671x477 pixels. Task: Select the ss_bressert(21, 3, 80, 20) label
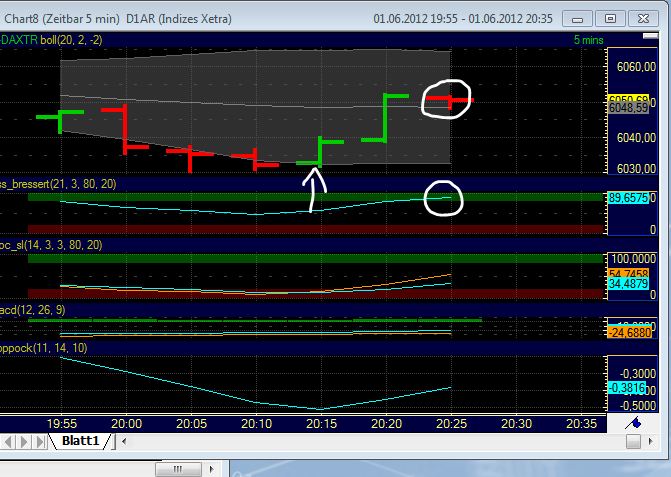click(x=58, y=184)
